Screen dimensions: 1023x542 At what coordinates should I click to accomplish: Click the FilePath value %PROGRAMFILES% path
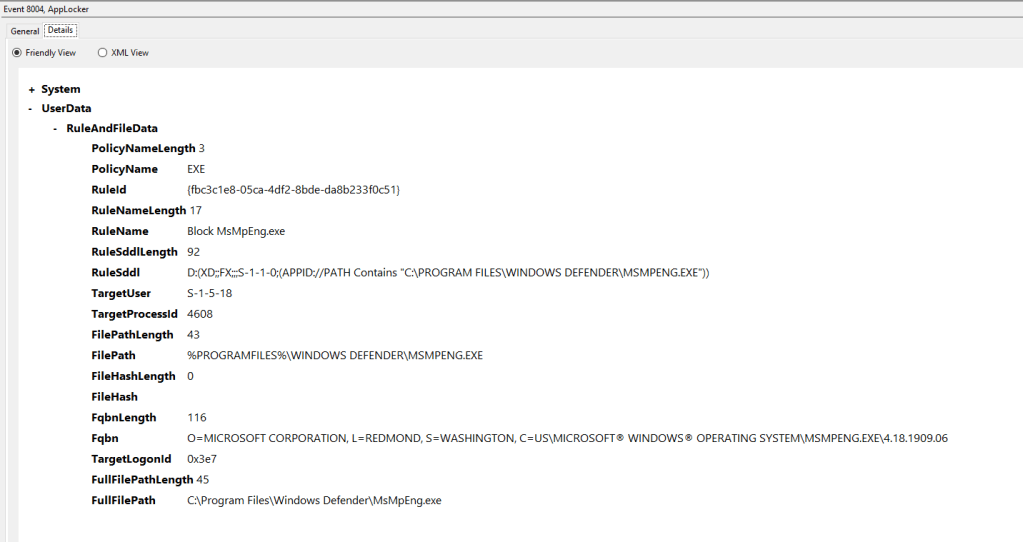(x=335, y=355)
